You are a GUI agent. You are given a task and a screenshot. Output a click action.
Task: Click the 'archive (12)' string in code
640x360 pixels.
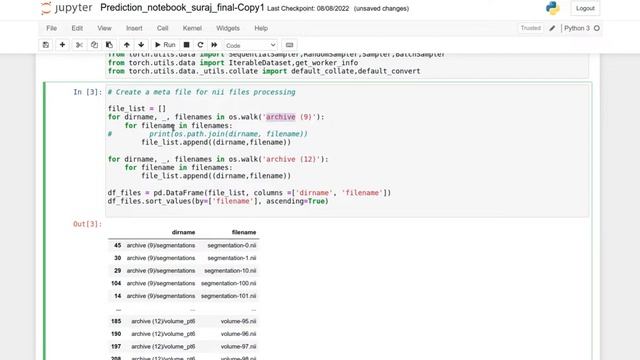pos(291,159)
